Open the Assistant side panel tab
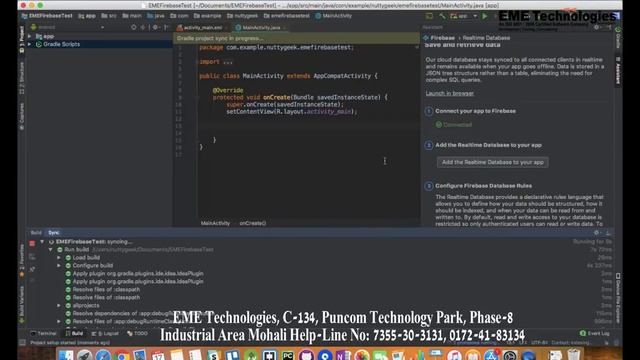 618,71
